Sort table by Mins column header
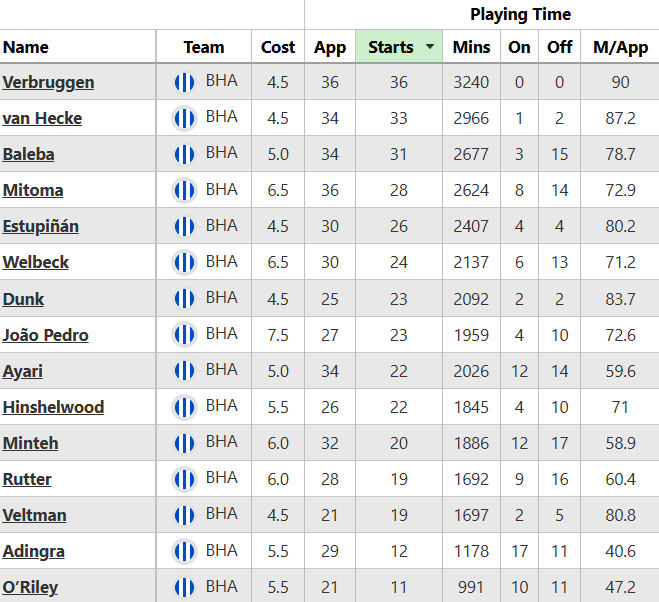This screenshot has height=602, width=659. click(x=471, y=47)
